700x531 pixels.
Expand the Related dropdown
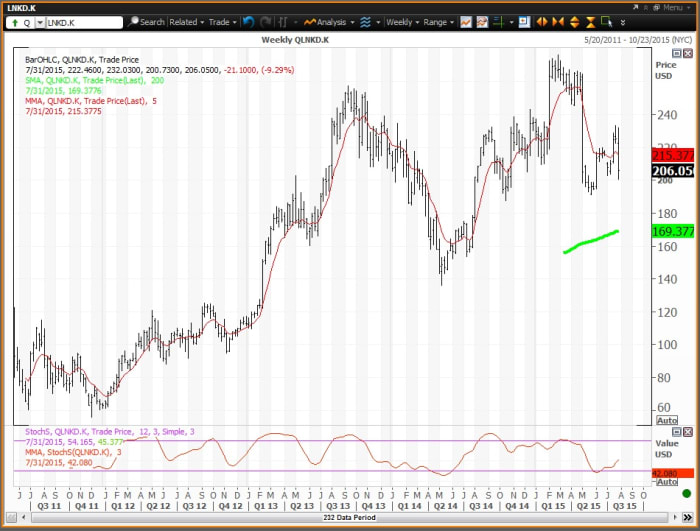pyautogui.click(x=186, y=21)
